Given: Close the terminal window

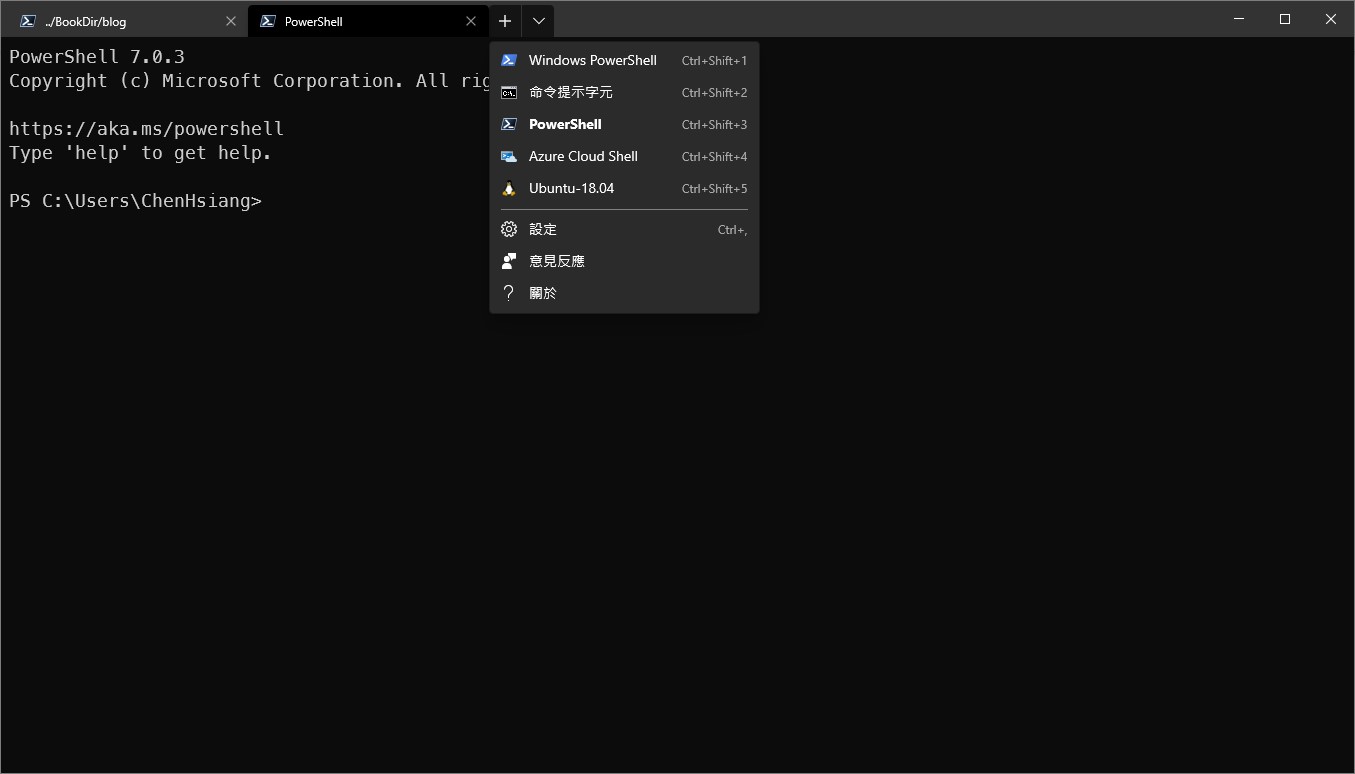Looking at the screenshot, I should [x=1331, y=19].
